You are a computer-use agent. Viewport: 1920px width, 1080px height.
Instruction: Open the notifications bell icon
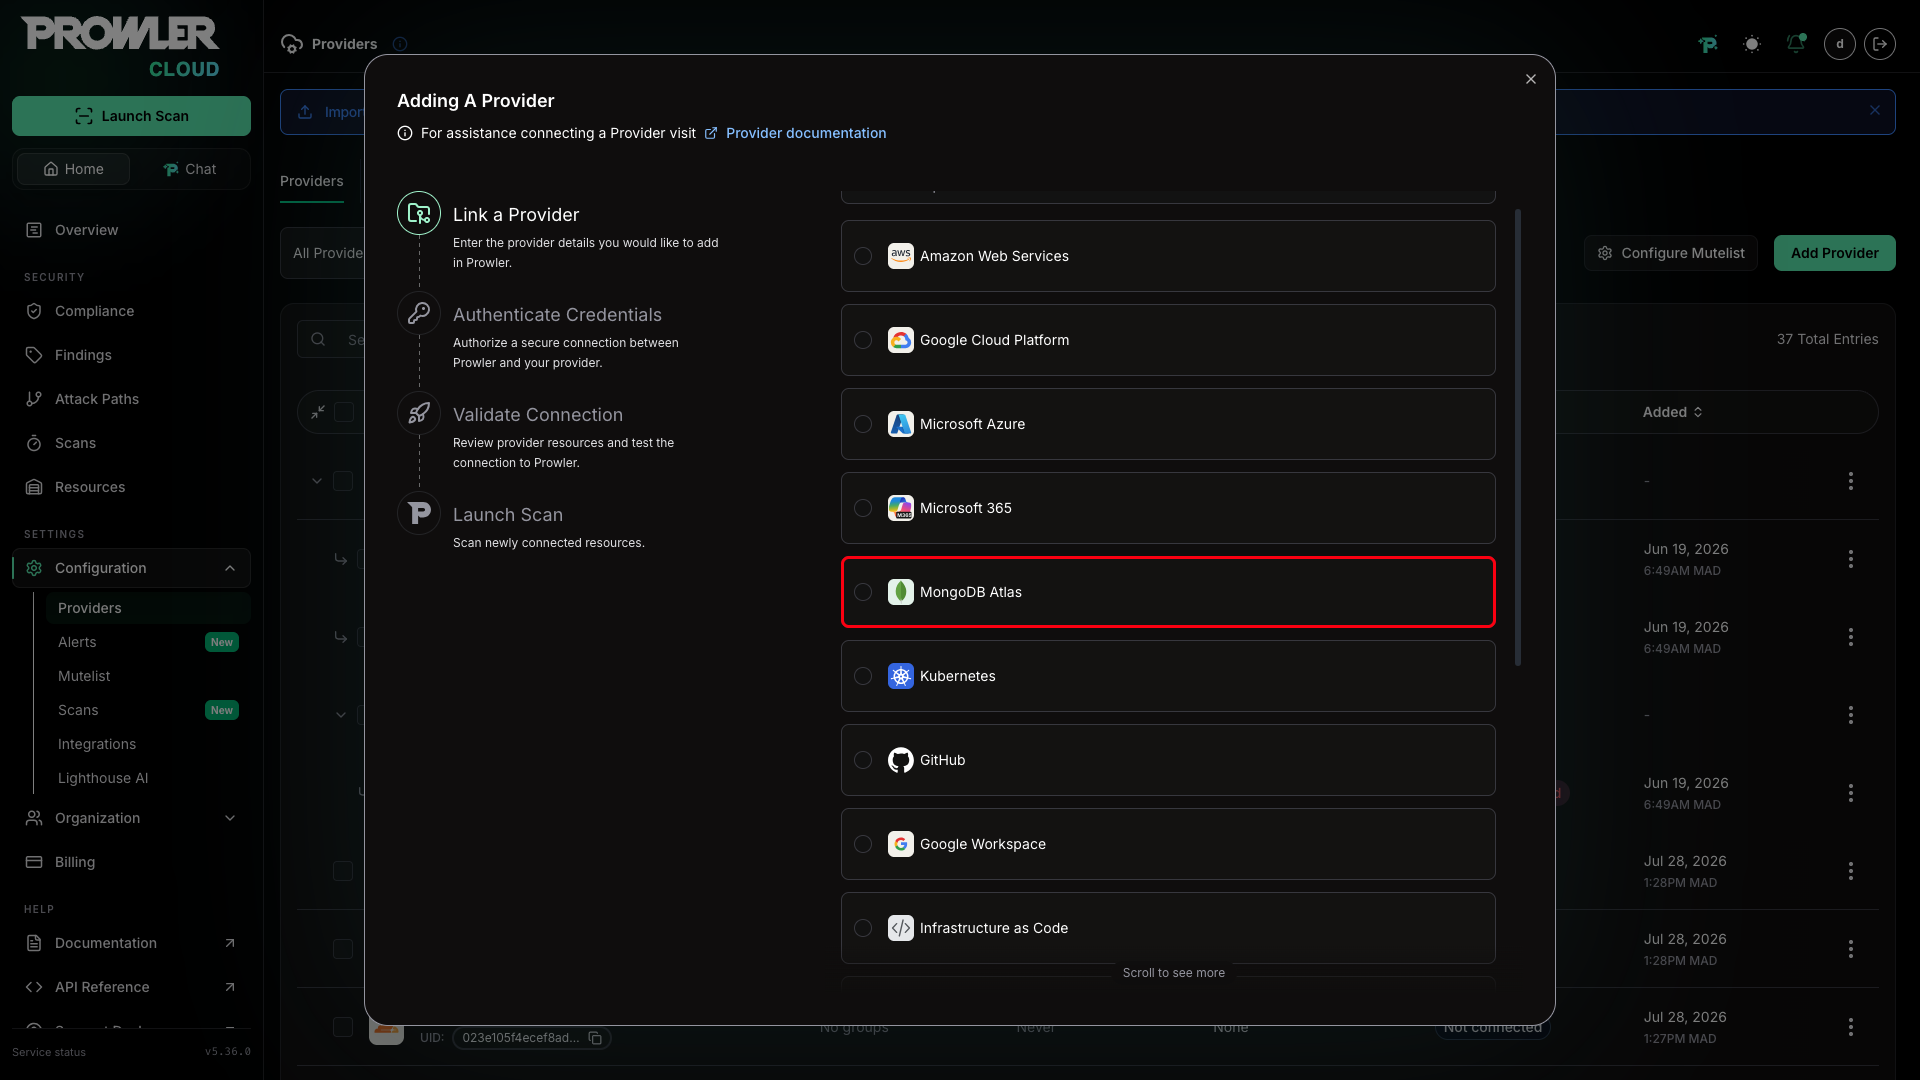[1795, 44]
